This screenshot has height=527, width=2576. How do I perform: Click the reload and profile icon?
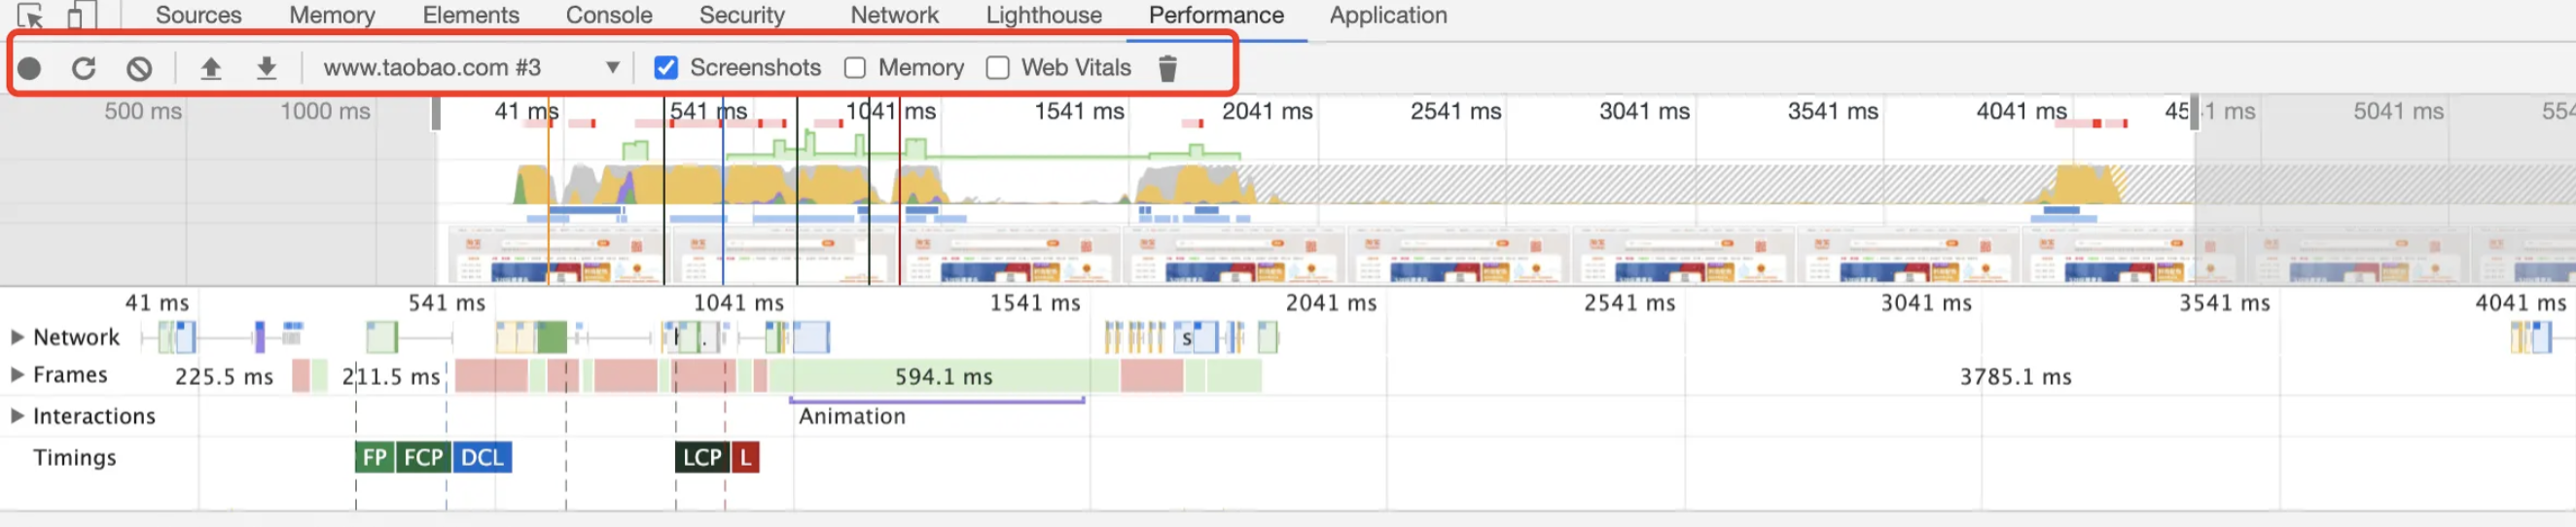(x=84, y=68)
